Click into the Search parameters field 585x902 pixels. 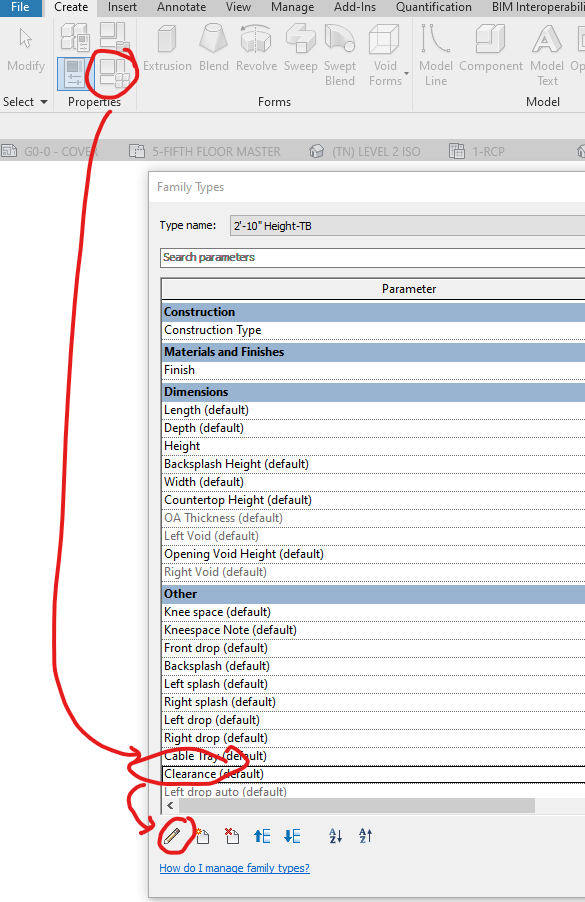click(372, 257)
